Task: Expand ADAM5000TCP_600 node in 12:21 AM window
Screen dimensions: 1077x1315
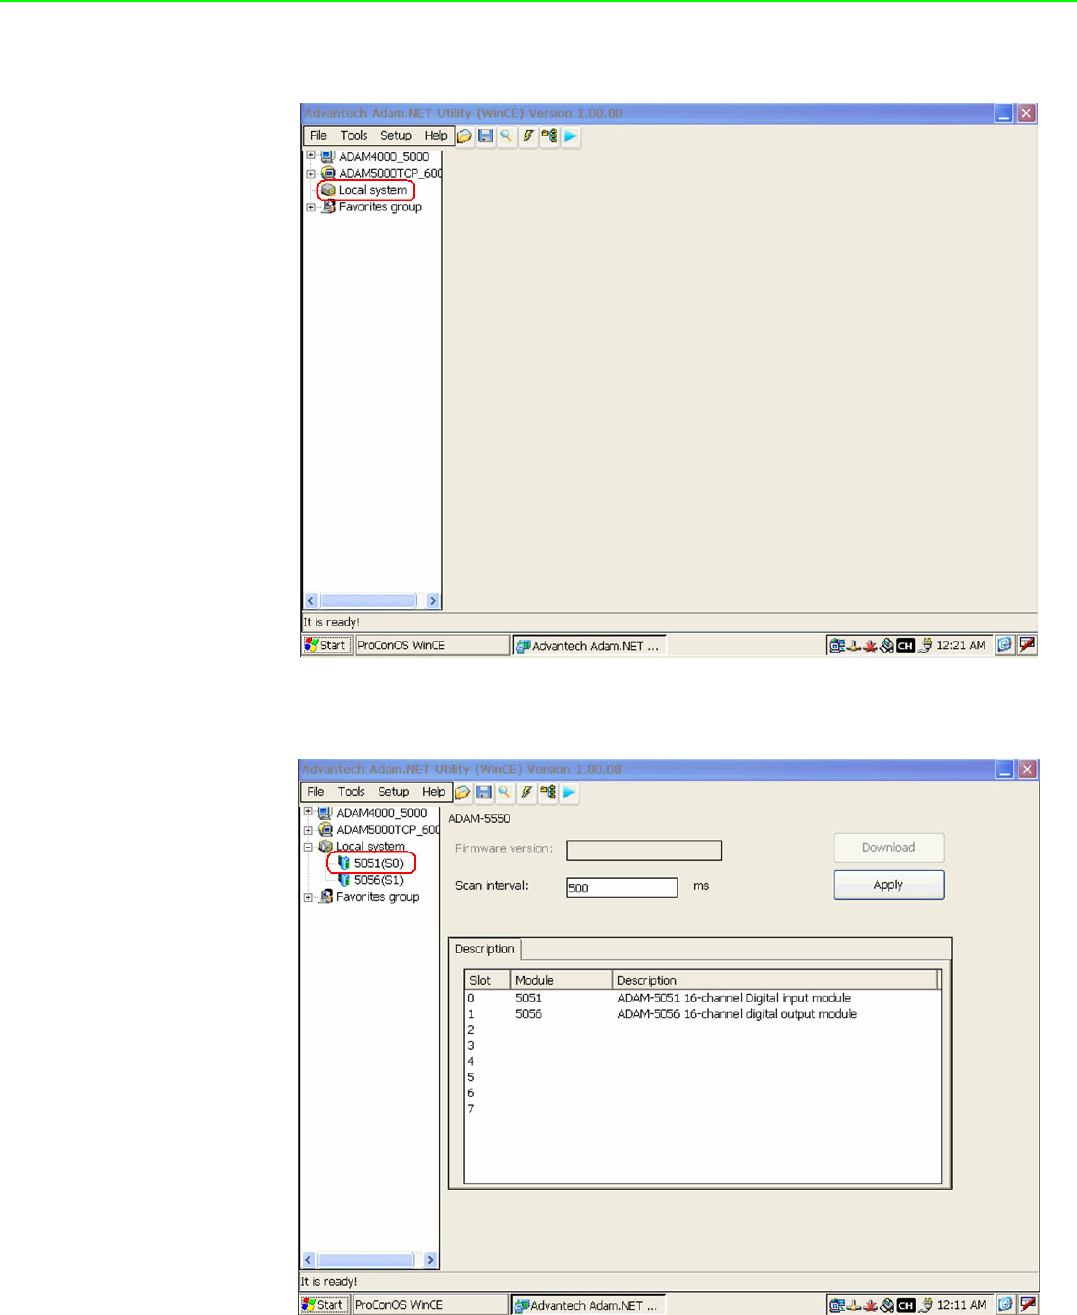Action: pos(311,173)
